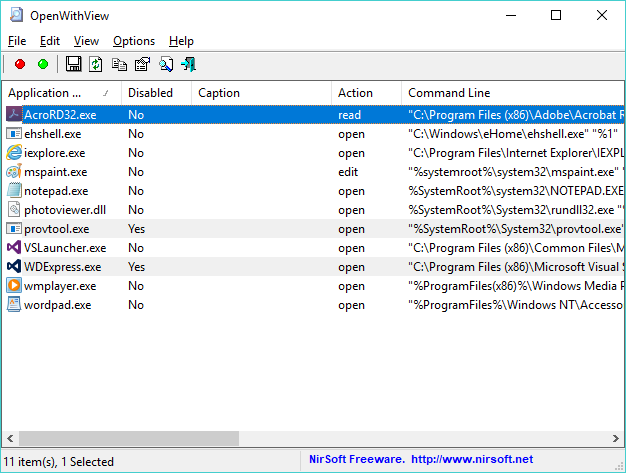Click the notepad.exe notepad icon
Screen dimensions: 626x473
click(x=14, y=190)
